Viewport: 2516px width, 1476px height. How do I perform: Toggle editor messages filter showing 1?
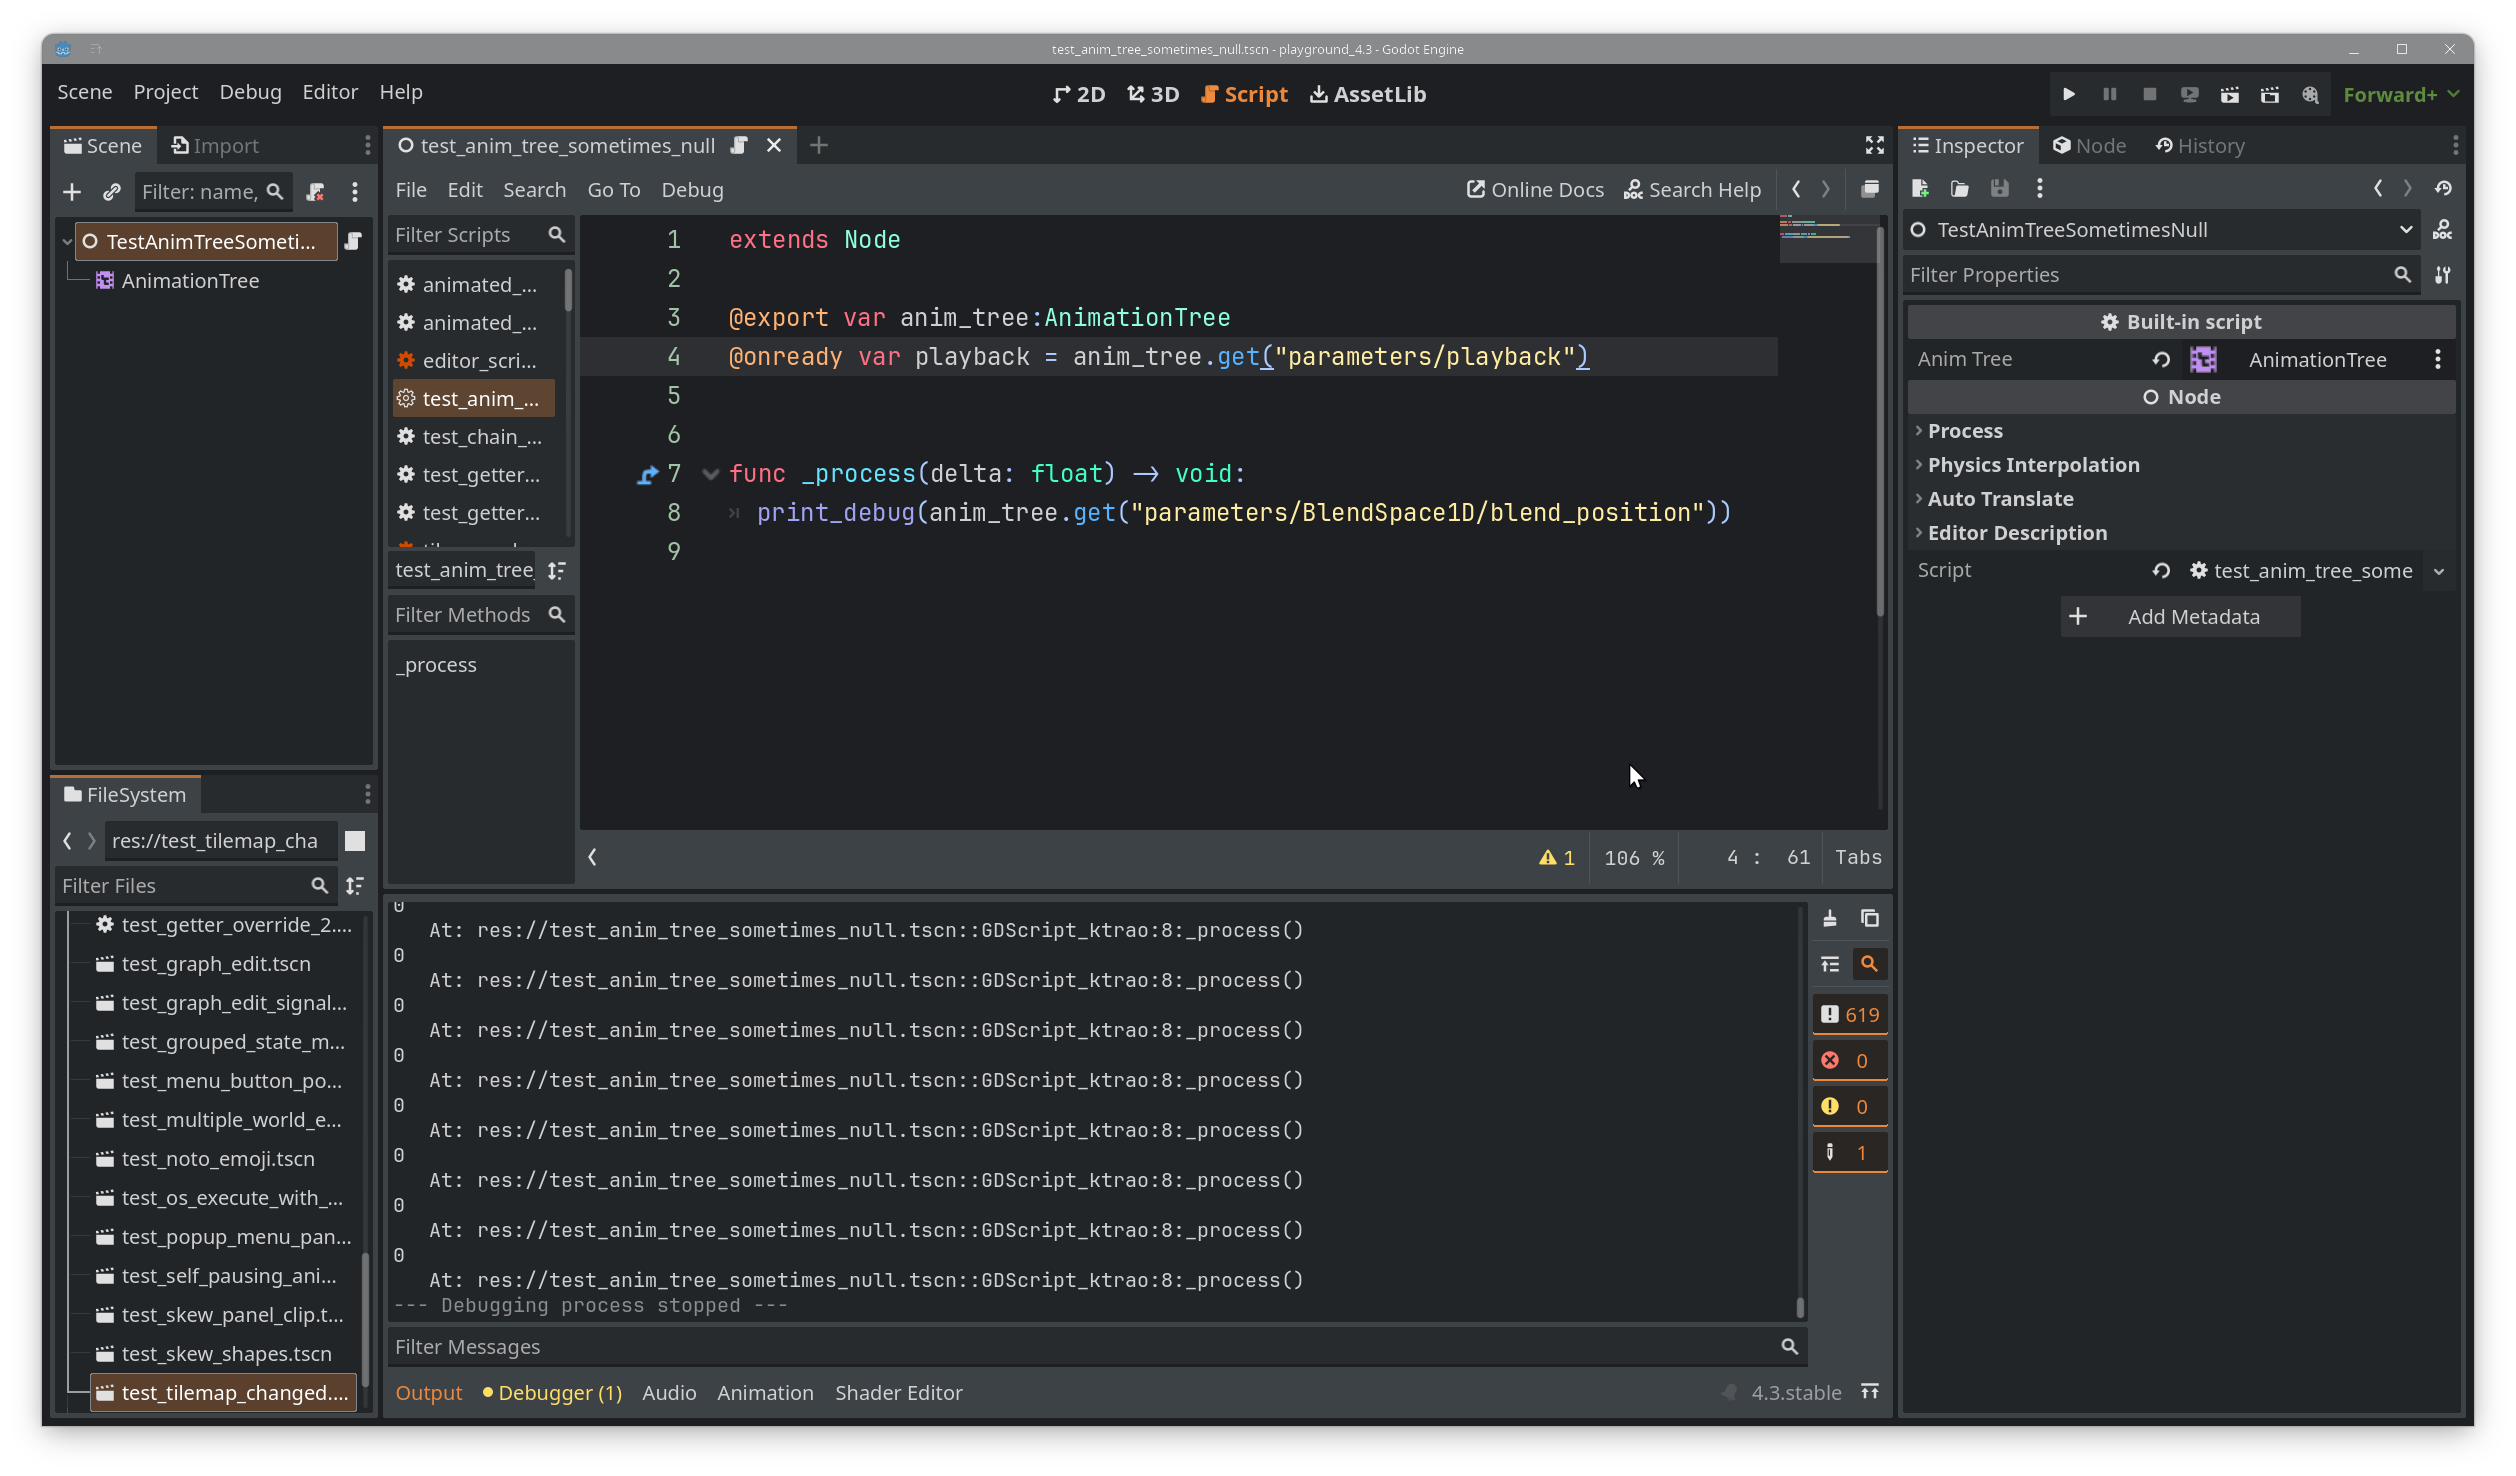point(1849,1152)
